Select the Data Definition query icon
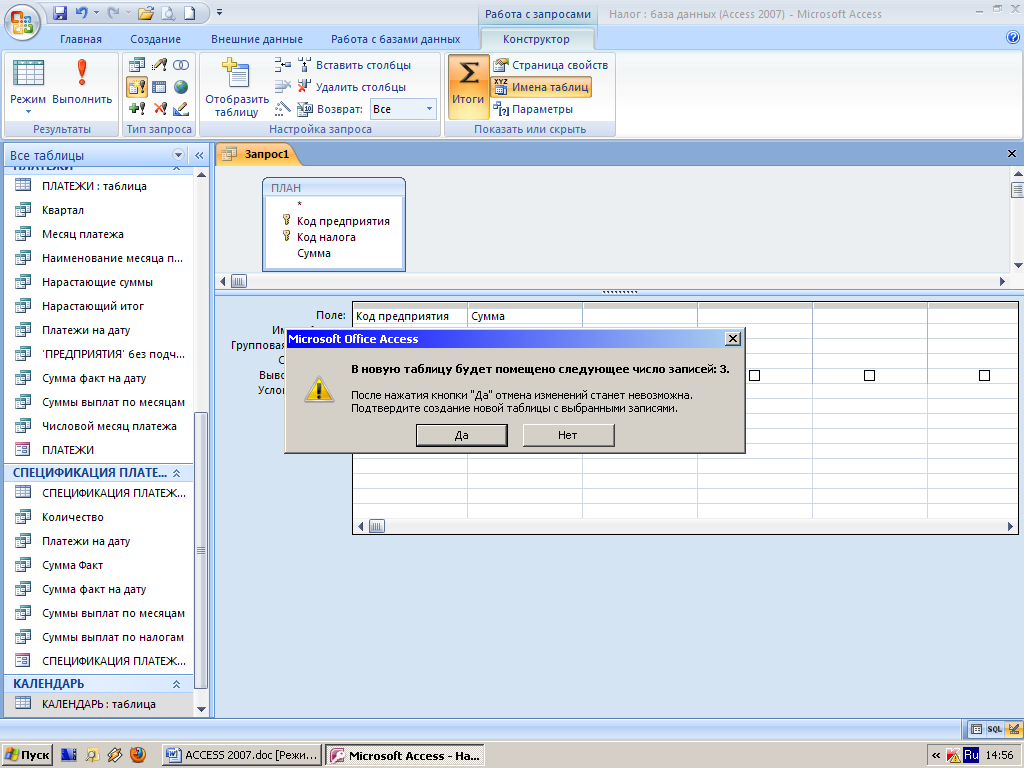This screenshot has width=1024, height=768. (x=181, y=108)
